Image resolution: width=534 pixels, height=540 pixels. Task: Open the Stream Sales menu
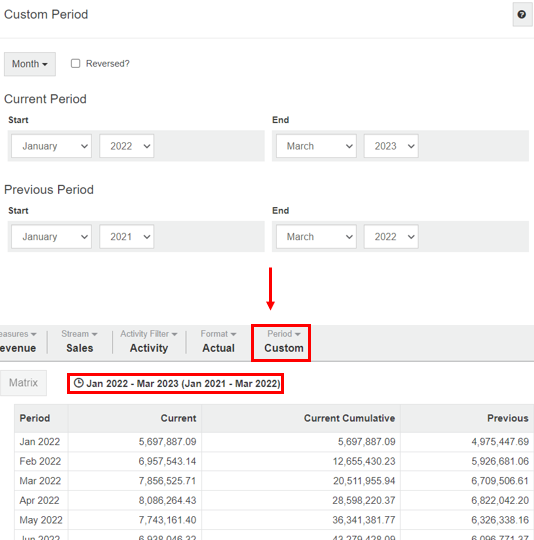pos(80,341)
